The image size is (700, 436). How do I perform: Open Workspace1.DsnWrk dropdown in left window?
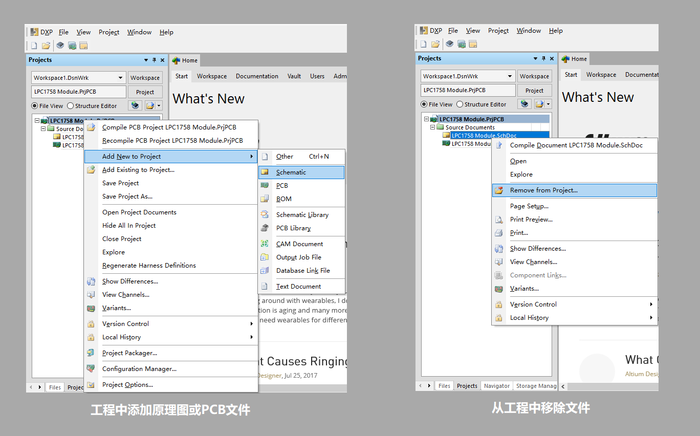coord(120,78)
